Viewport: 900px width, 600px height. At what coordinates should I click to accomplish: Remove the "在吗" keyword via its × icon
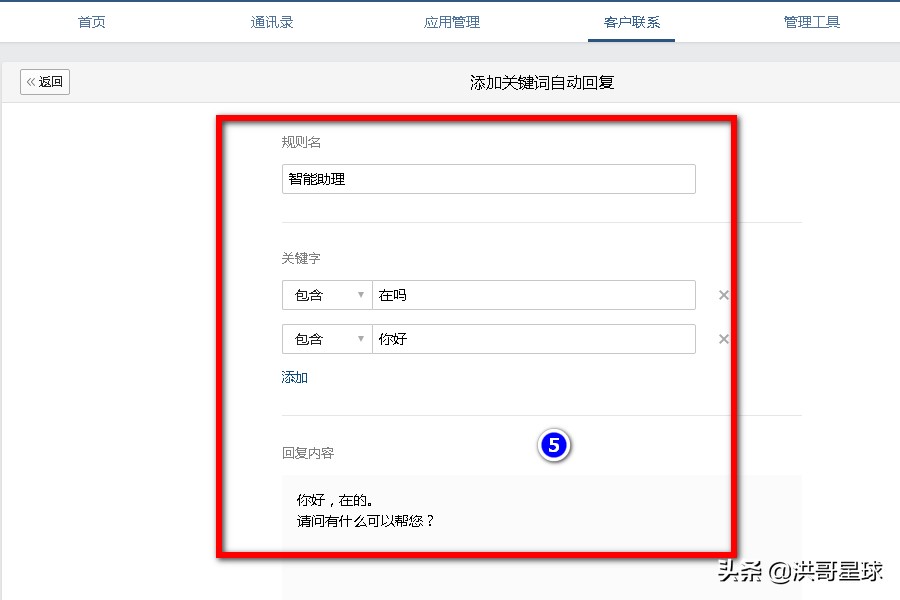pos(723,295)
